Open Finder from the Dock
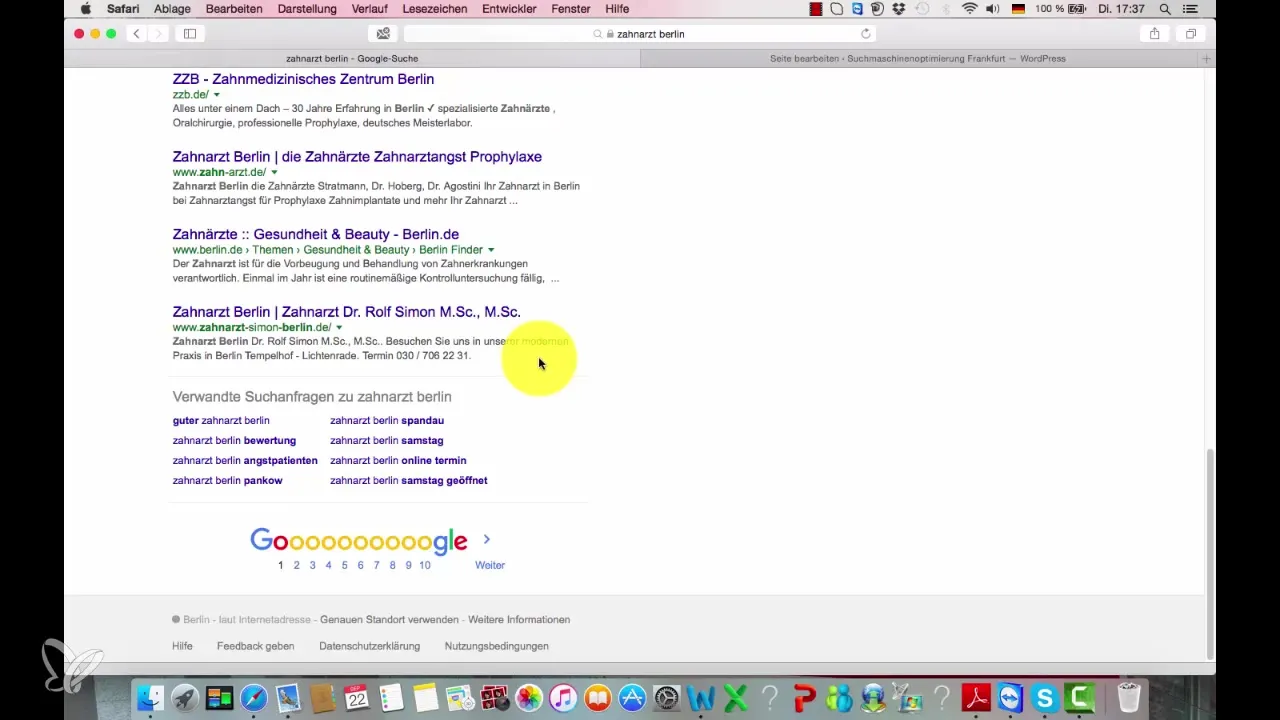 tap(150, 697)
